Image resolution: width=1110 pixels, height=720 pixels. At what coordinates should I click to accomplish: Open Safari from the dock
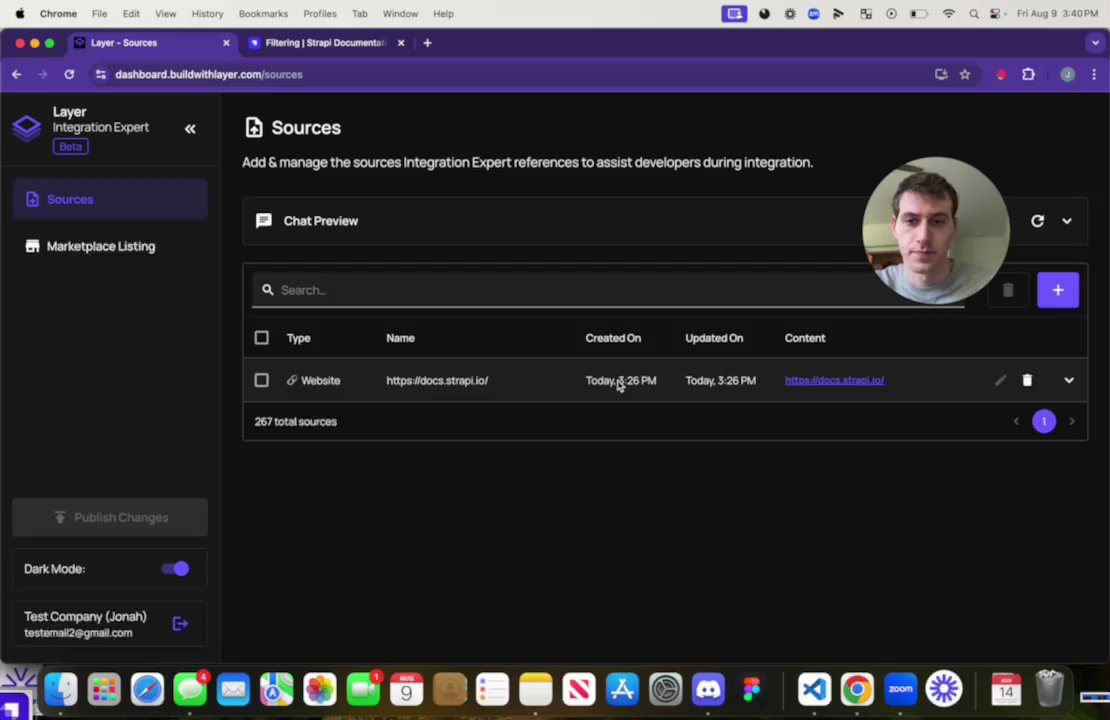(x=147, y=689)
